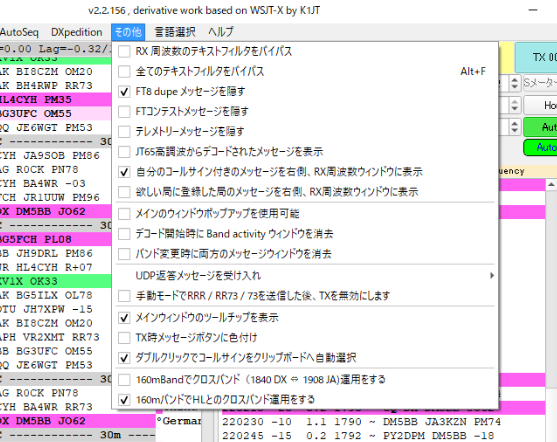The width and height of the screenshot is (557, 442).
Task: Select the BG5ILX OL78 message row
Action: (55, 296)
